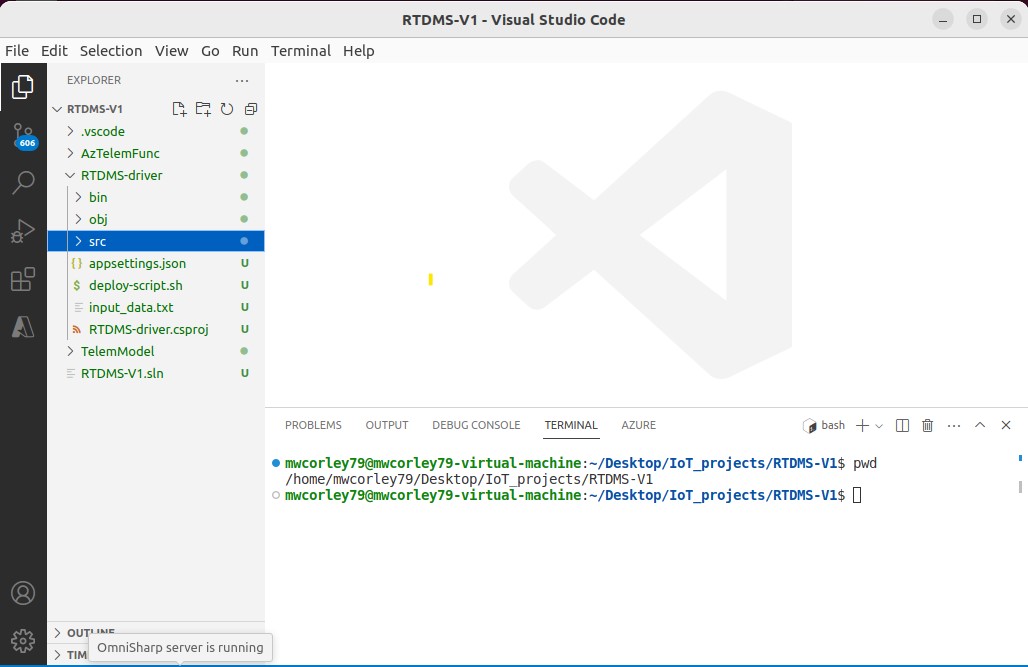This screenshot has width=1028, height=667.
Task: Split the terminal pane
Action: click(902, 426)
